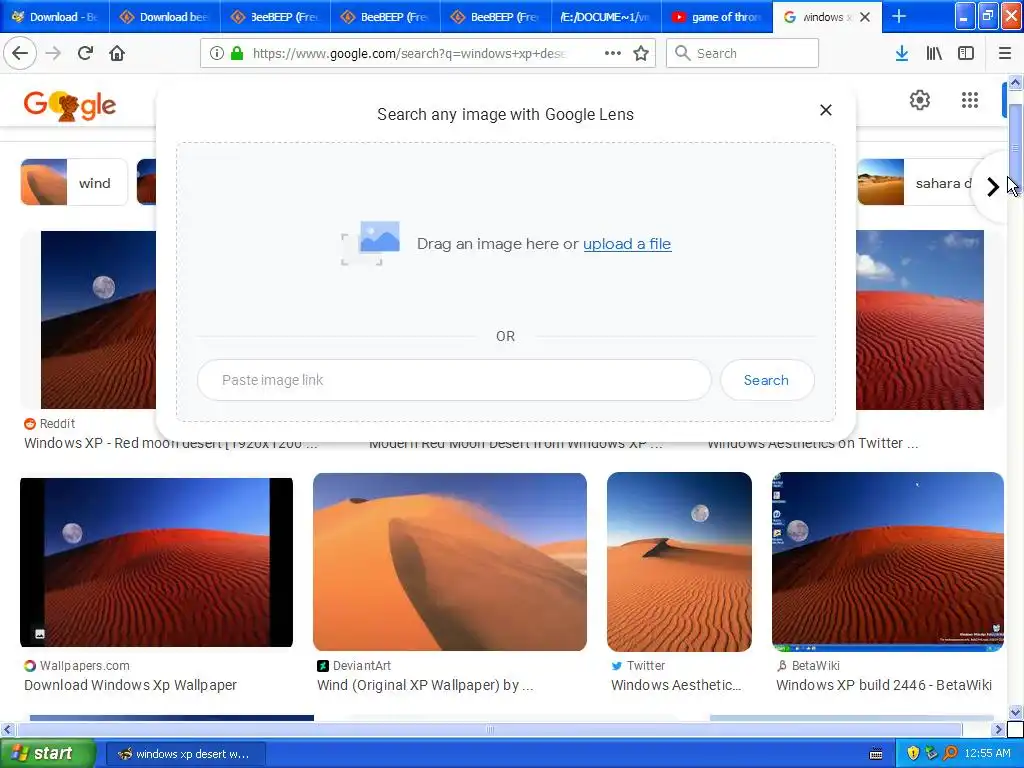Close the Google Lens dialog
Viewport: 1024px width, 768px height.
click(825, 110)
